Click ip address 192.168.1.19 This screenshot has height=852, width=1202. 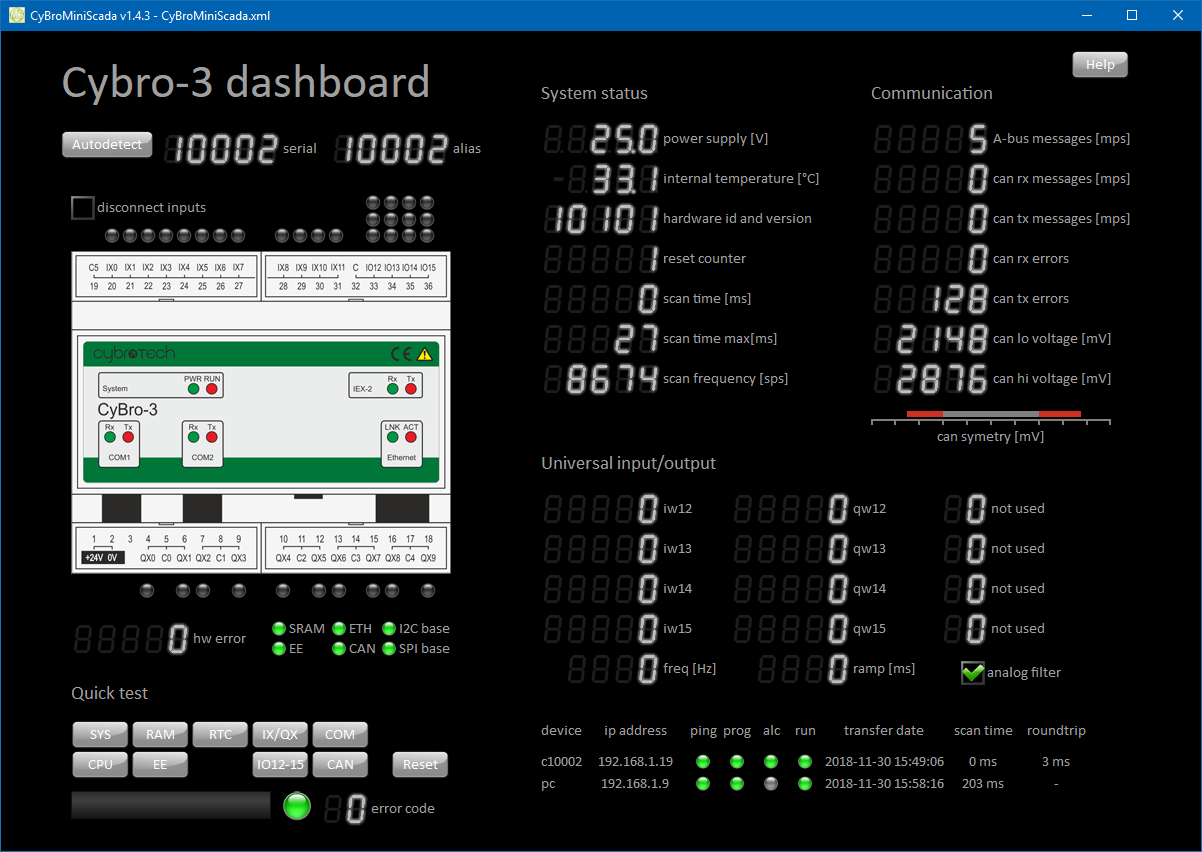[x=636, y=762]
